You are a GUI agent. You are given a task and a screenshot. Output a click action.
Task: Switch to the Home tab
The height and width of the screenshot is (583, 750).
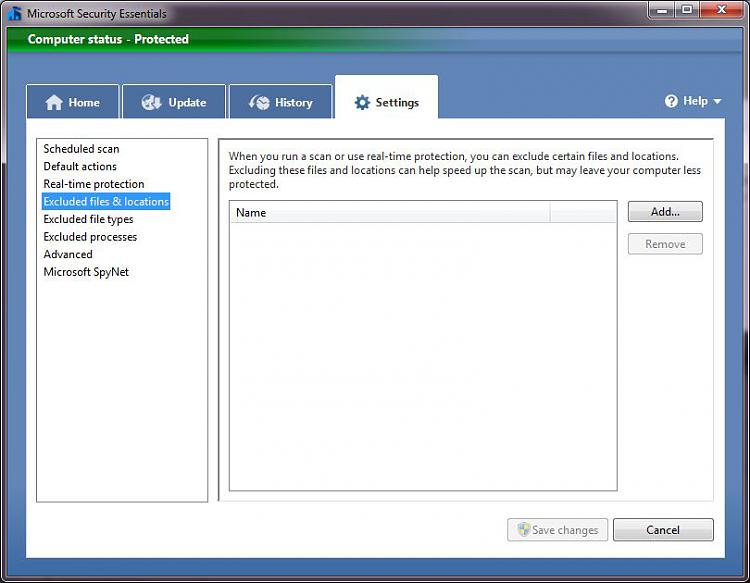tap(73, 101)
